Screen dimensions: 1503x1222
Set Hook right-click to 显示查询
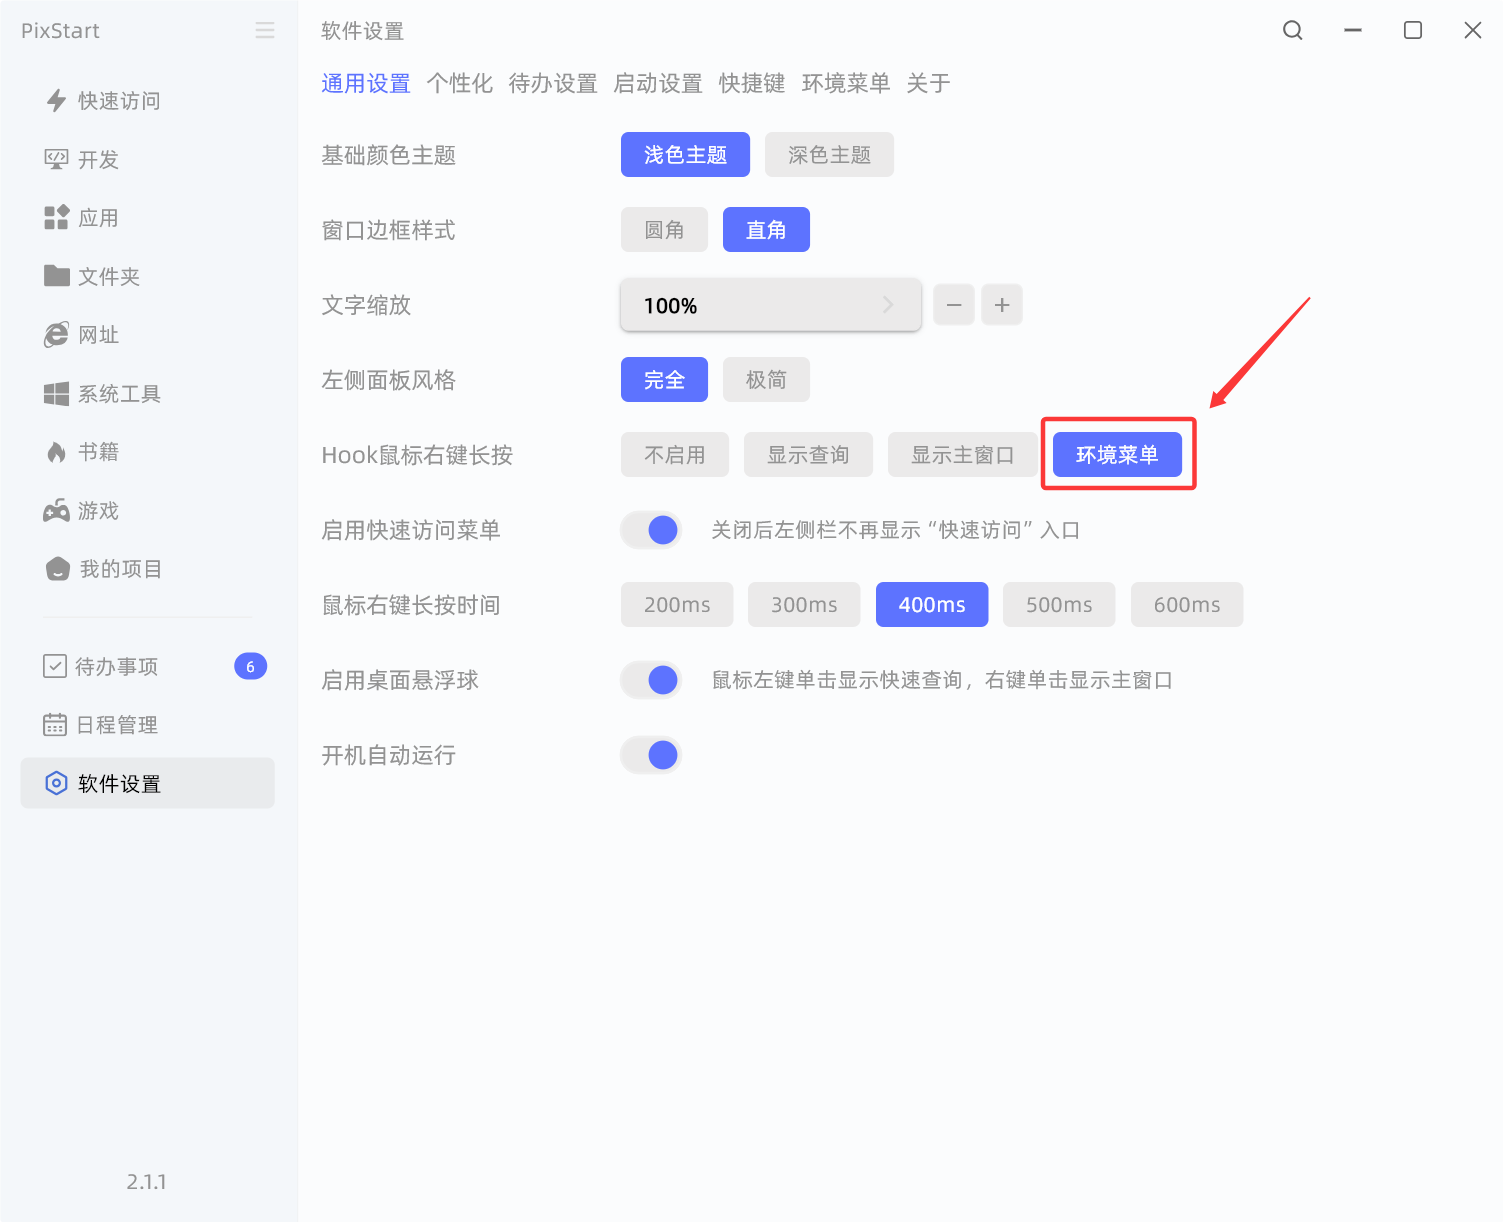click(x=808, y=455)
